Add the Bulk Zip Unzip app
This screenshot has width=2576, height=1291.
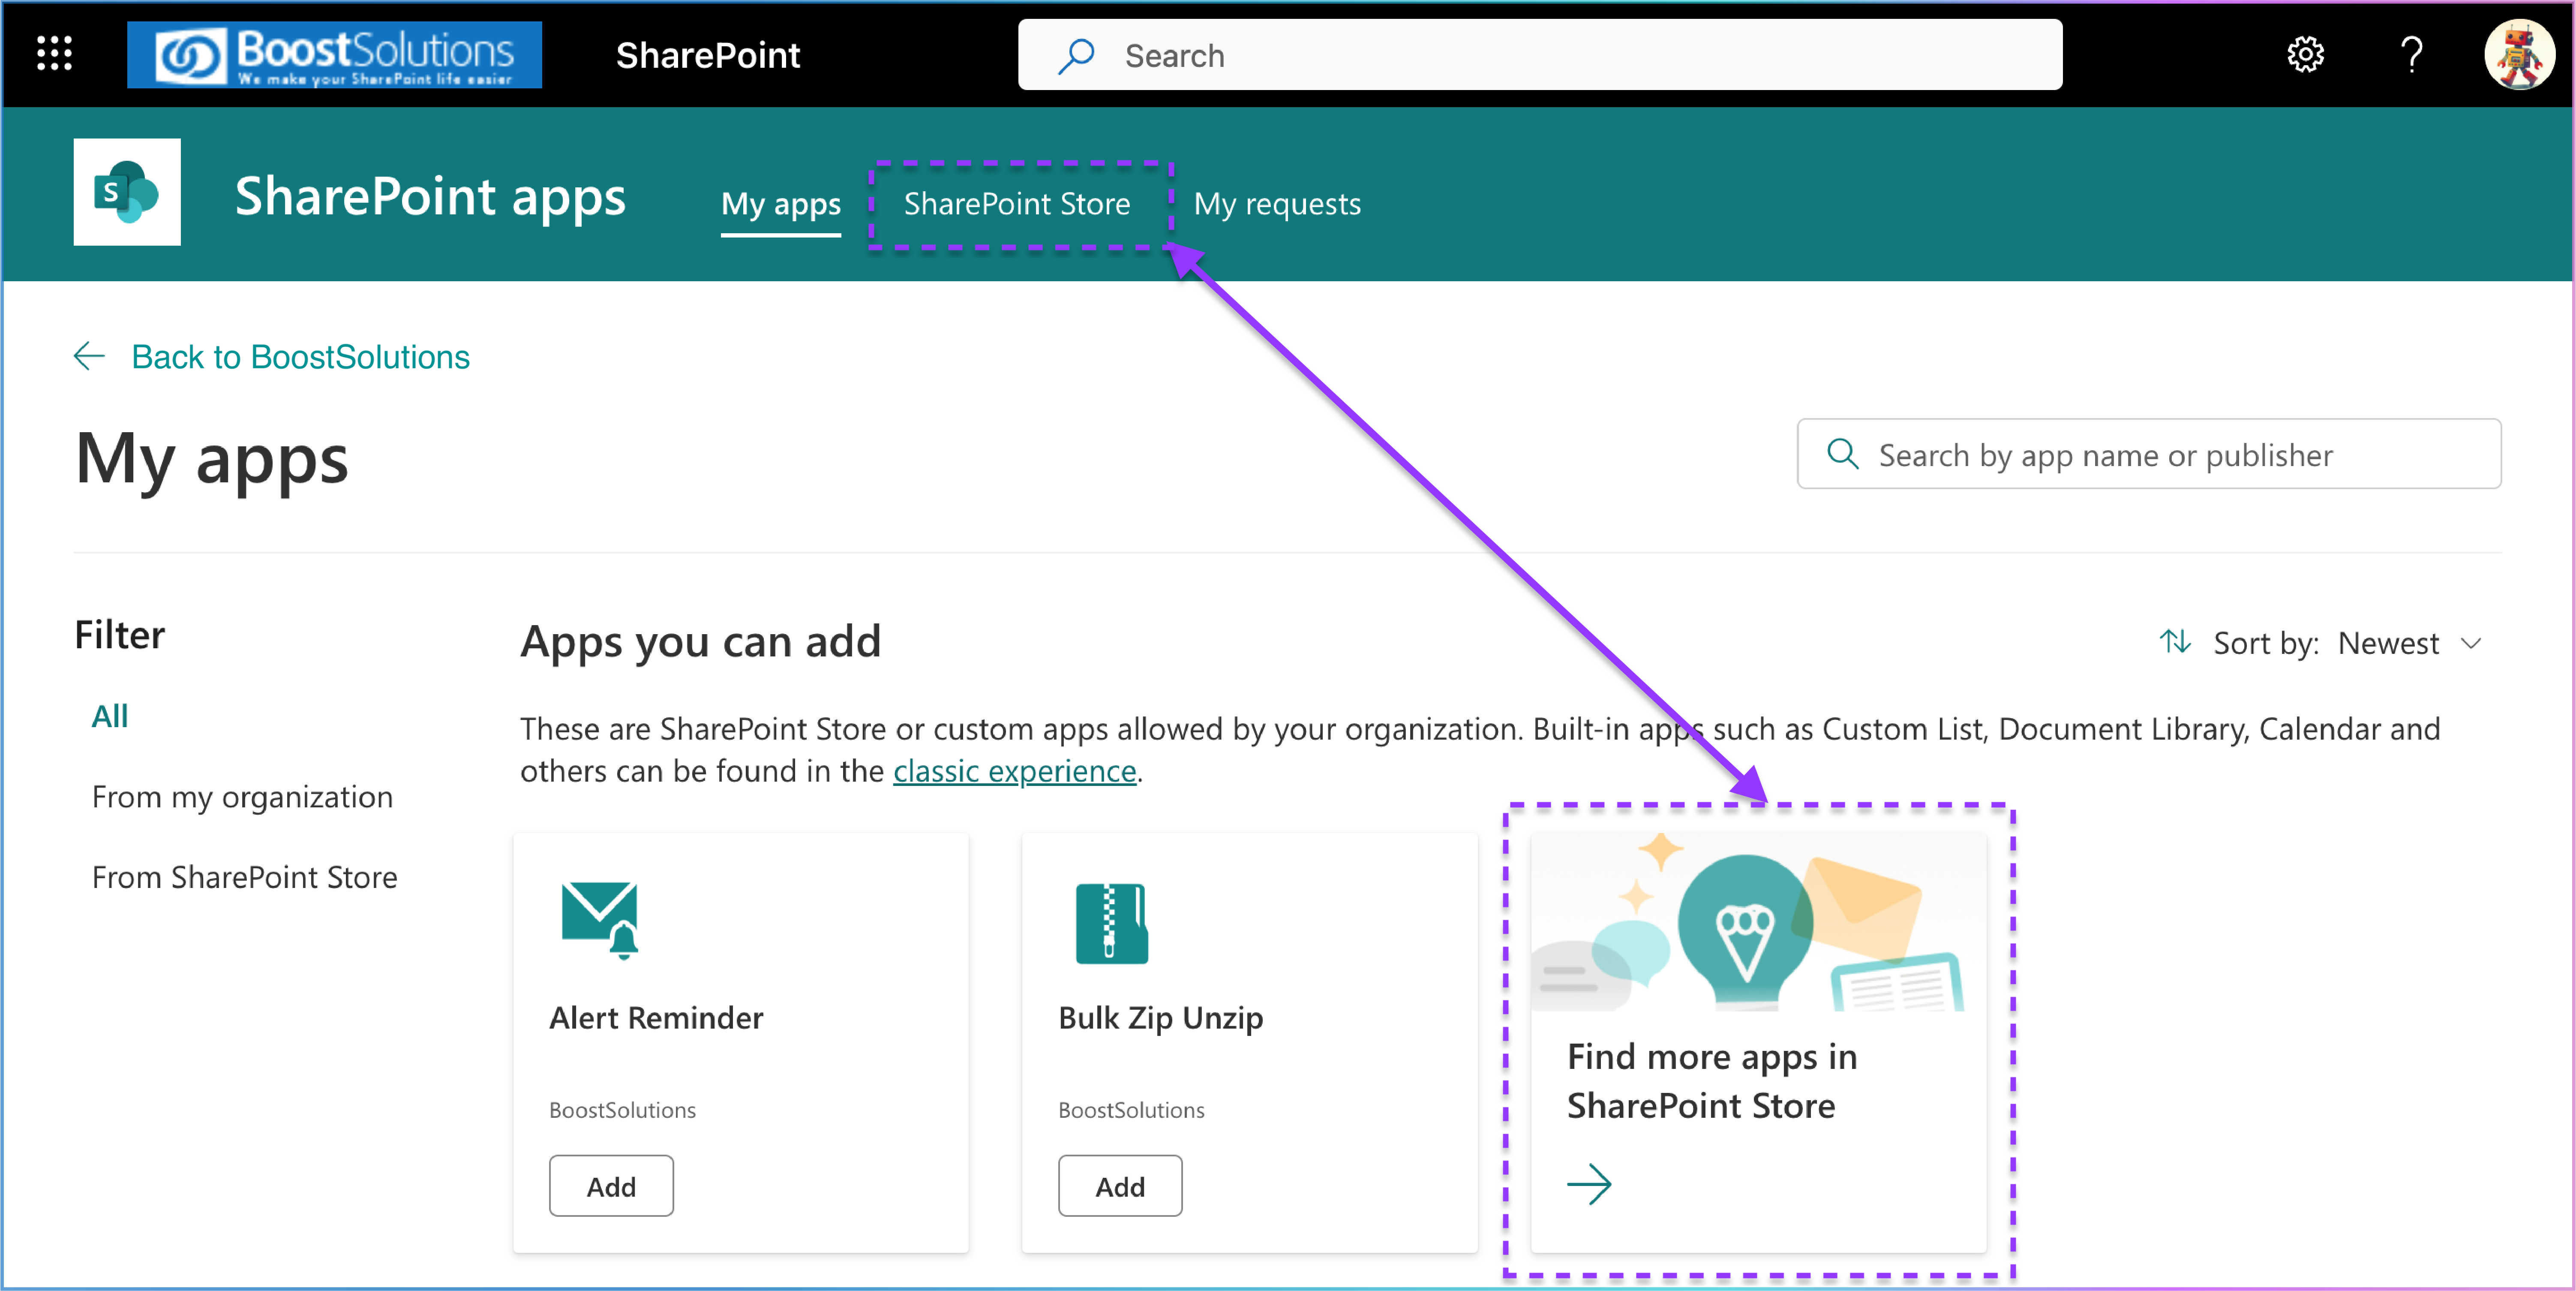[1120, 1186]
